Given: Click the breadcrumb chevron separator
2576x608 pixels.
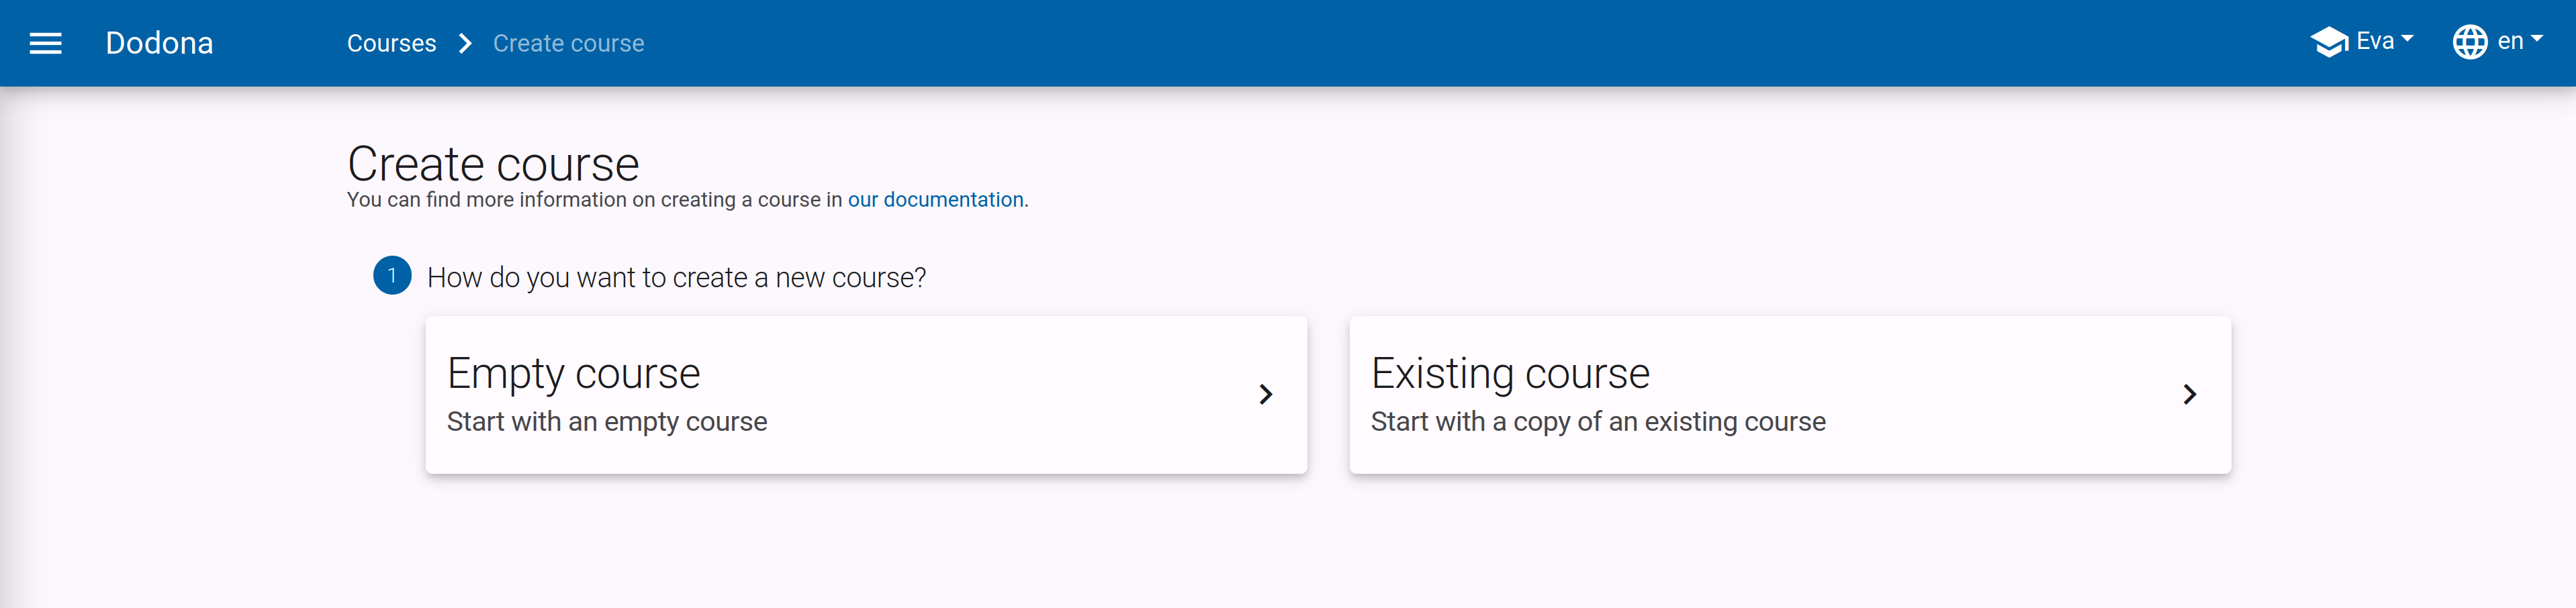Looking at the screenshot, I should point(465,43).
